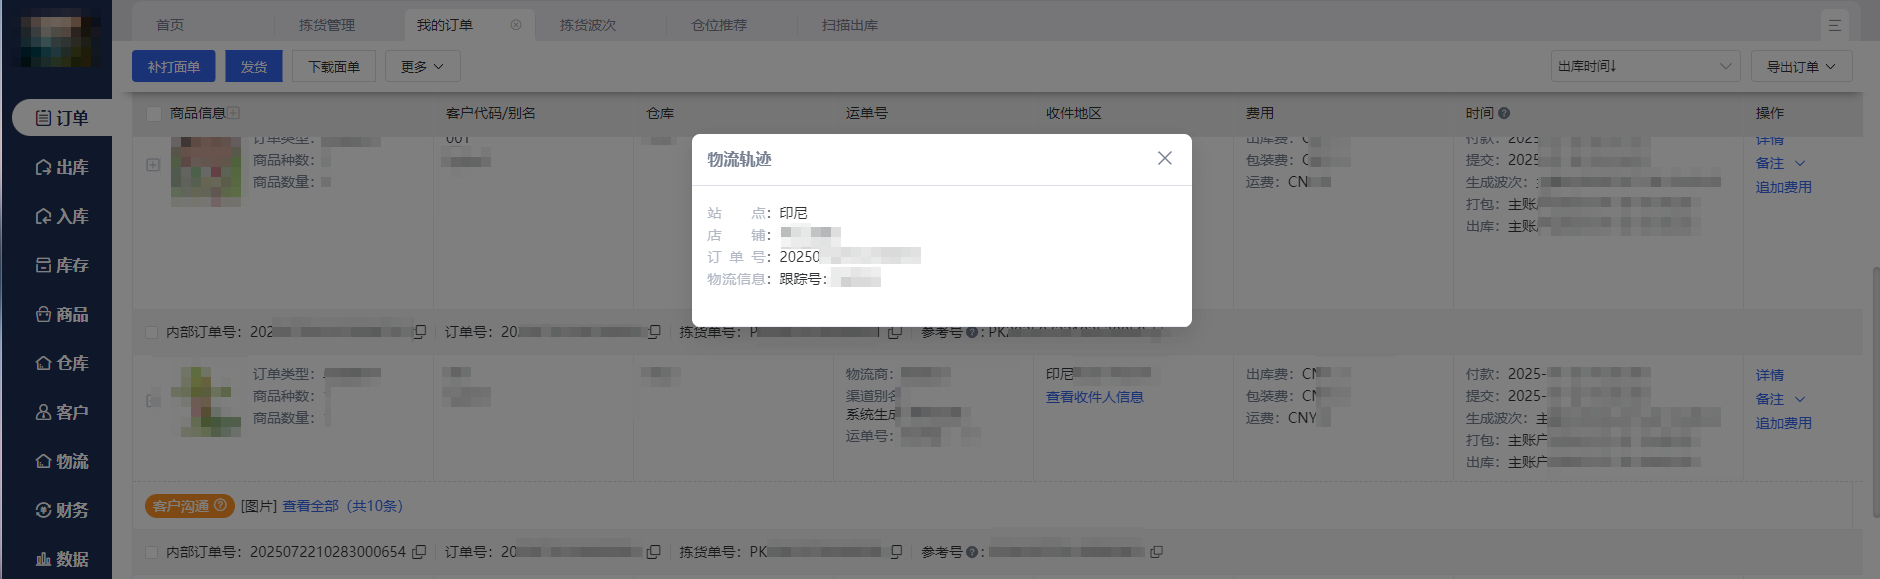This screenshot has height=579, width=1880.
Task: Close the 物流轨迹 dialog
Action: click(1164, 158)
